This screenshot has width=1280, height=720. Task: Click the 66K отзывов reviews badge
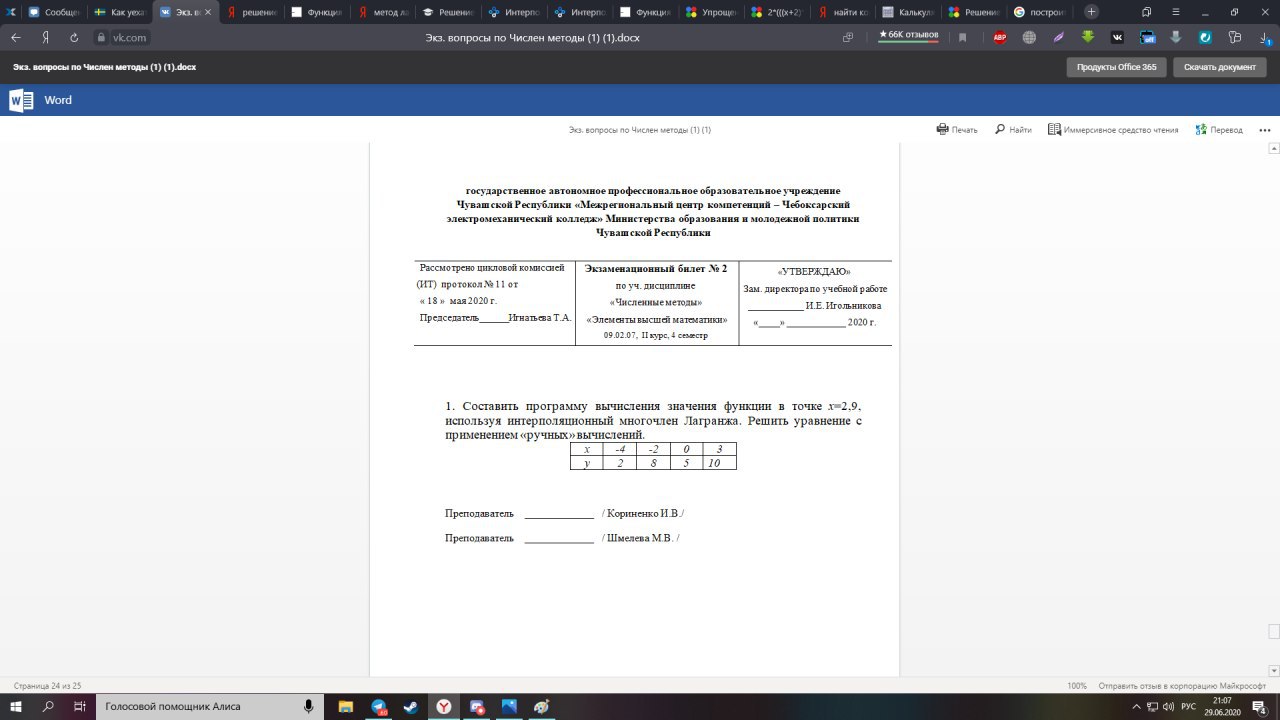pyautogui.click(x=908, y=35)
